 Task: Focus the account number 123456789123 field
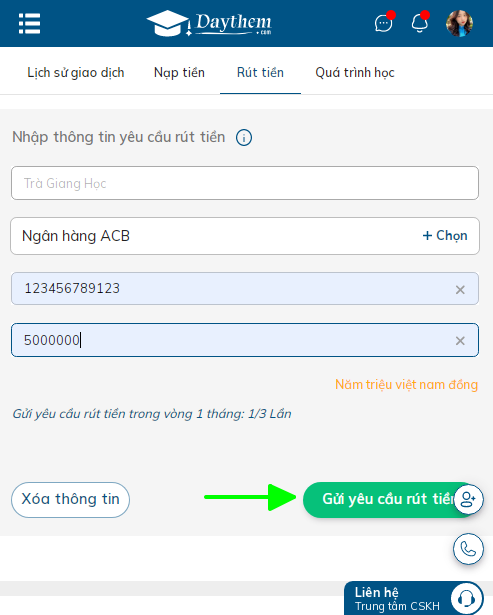(x=245, y=289)
